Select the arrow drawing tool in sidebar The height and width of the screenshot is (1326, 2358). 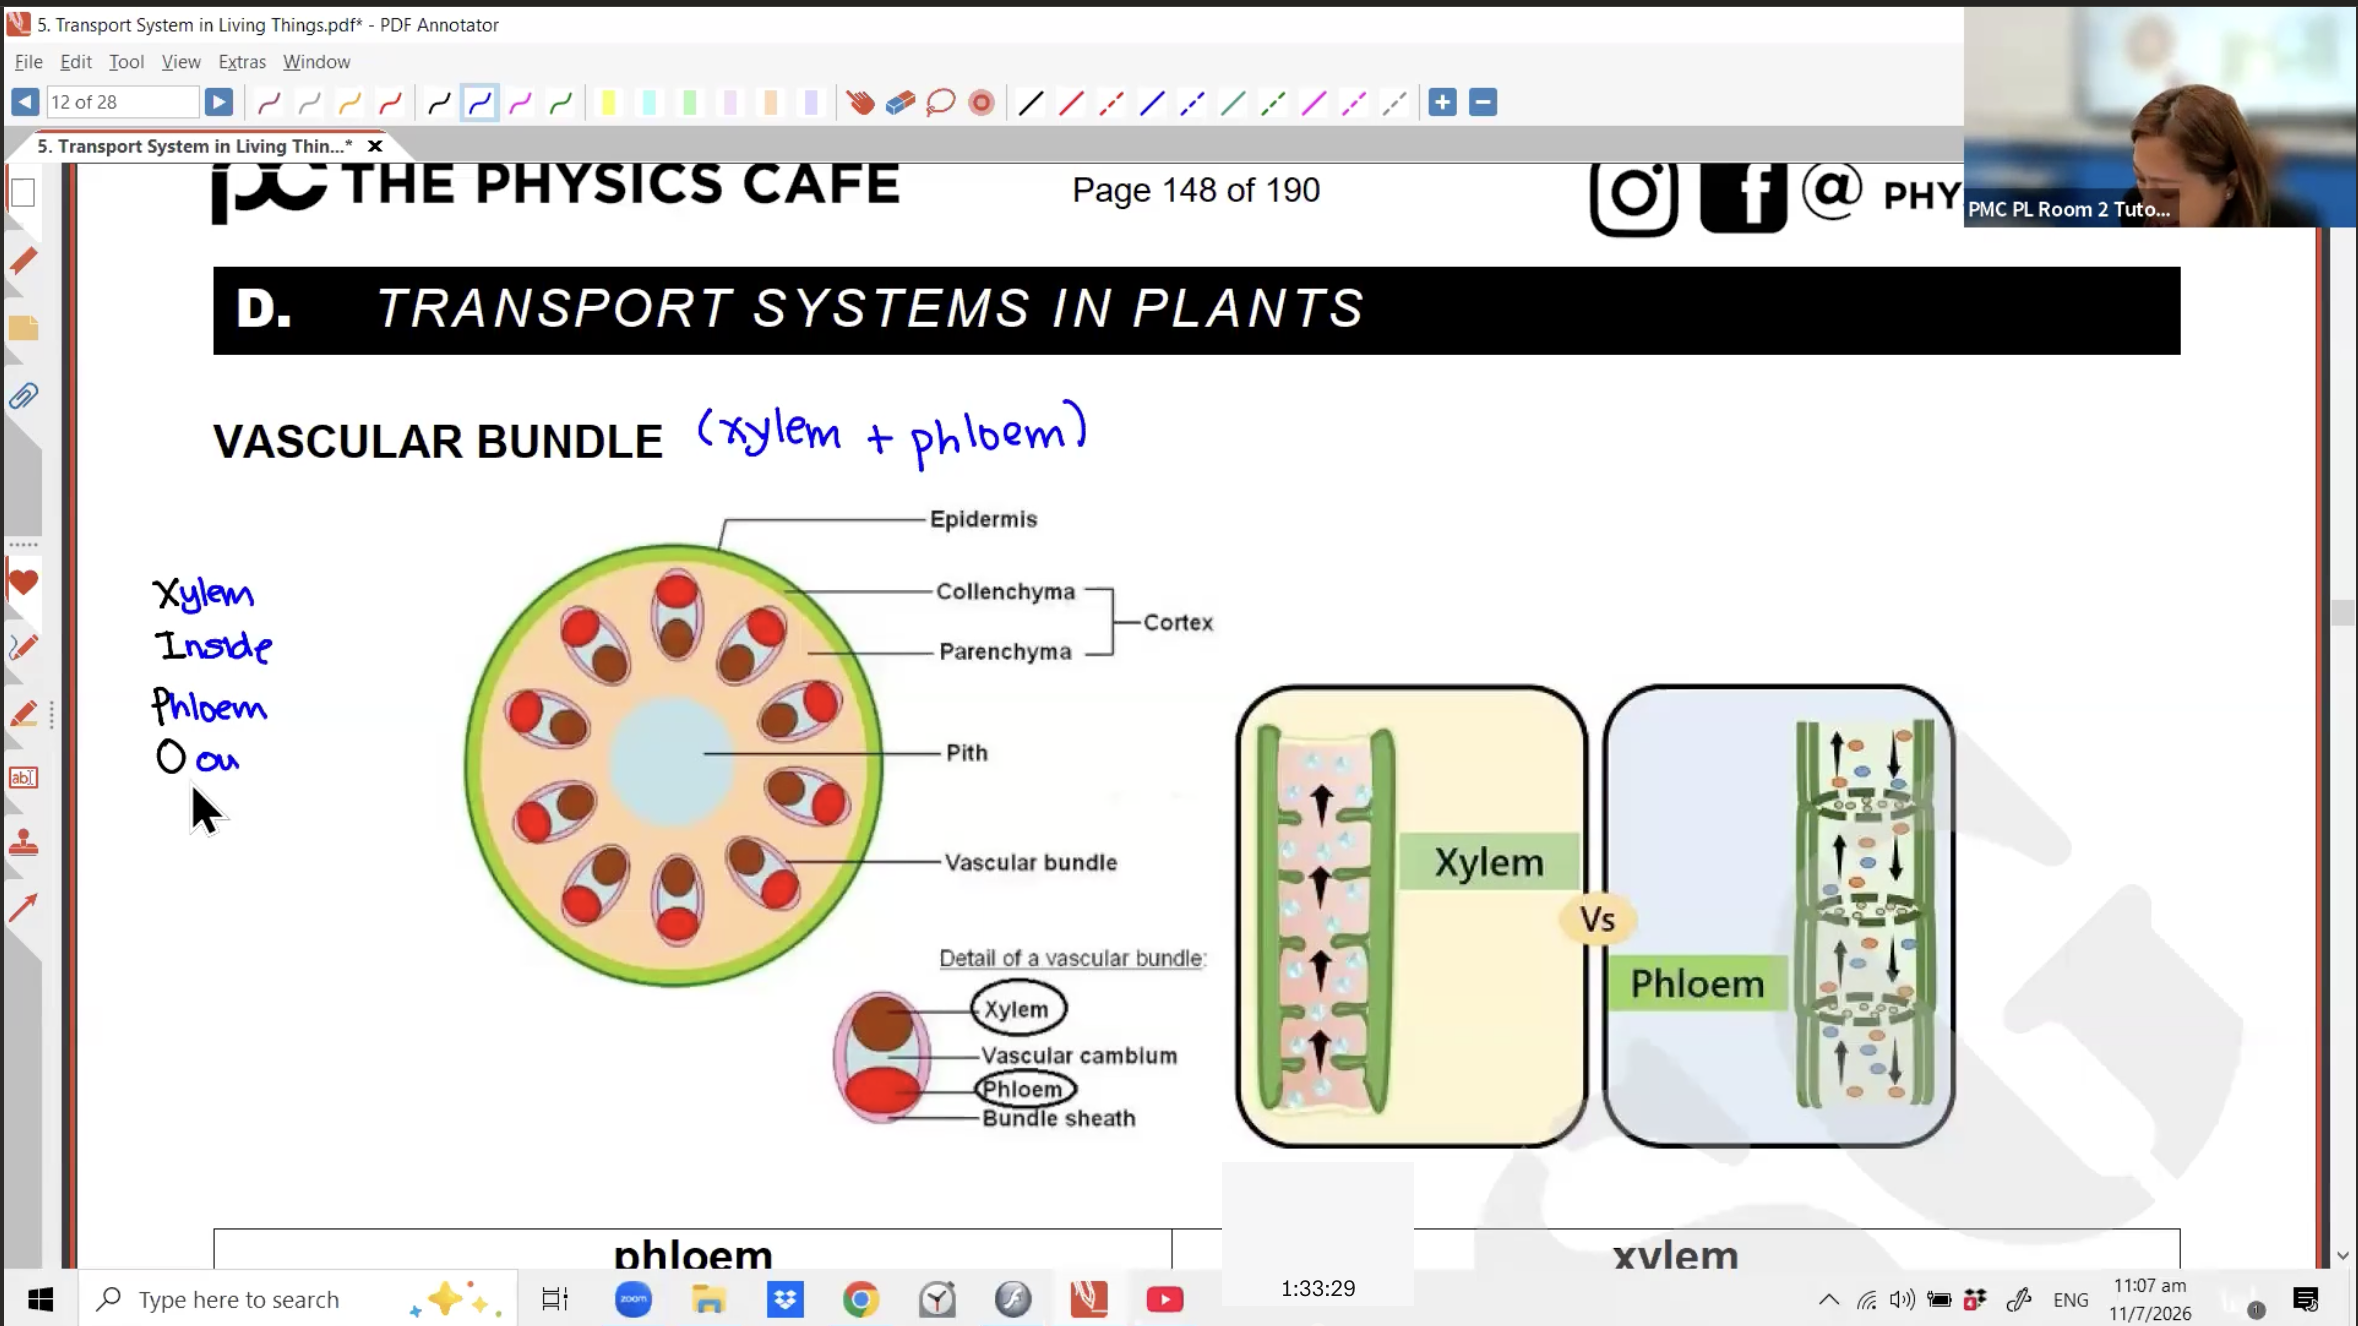[23, 908]
